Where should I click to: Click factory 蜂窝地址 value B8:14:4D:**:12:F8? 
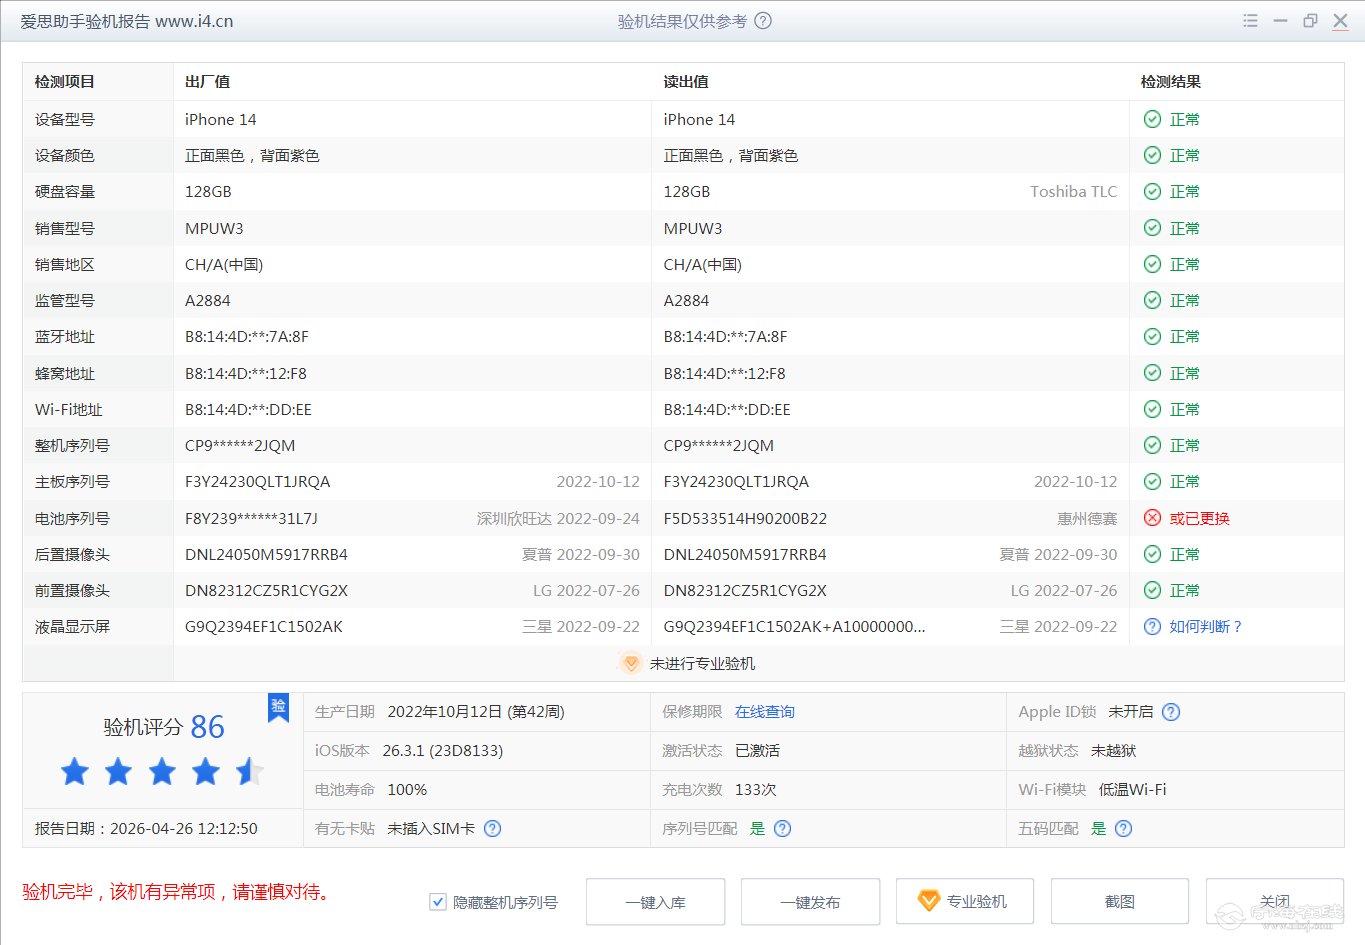246,373
